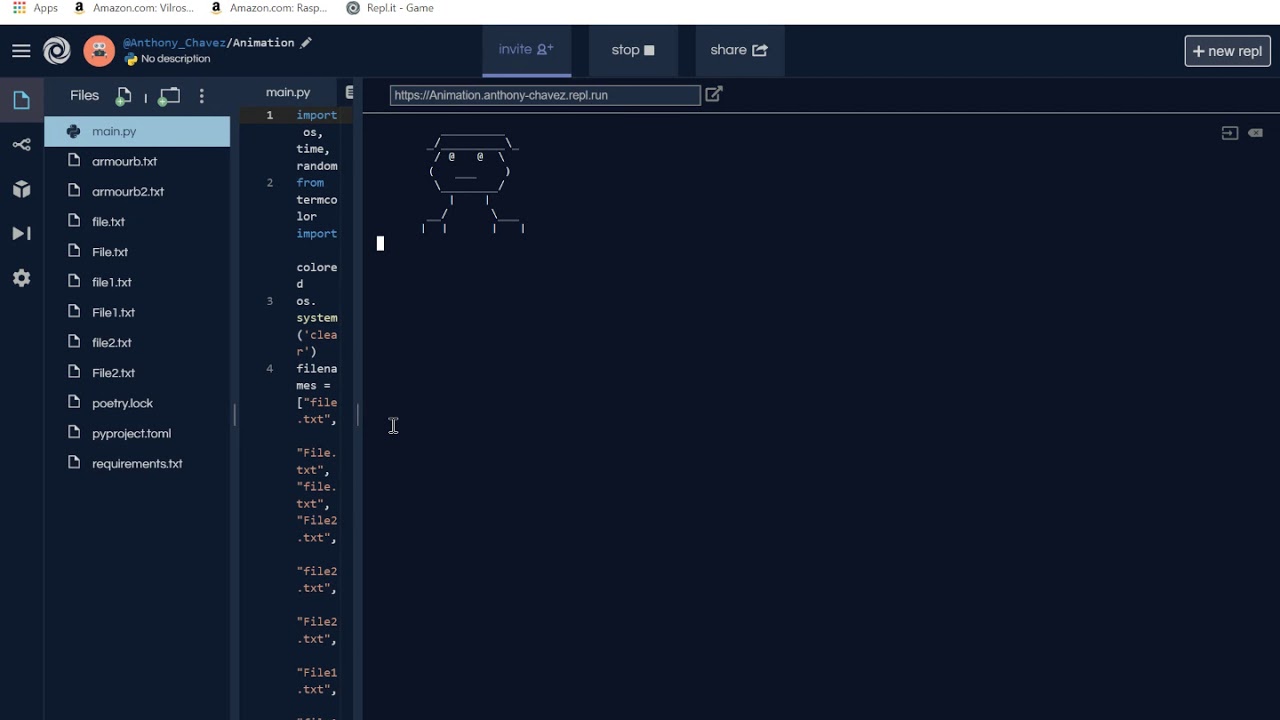Clear console output icon
The image size is (1280, 720).
point(1255,133)
